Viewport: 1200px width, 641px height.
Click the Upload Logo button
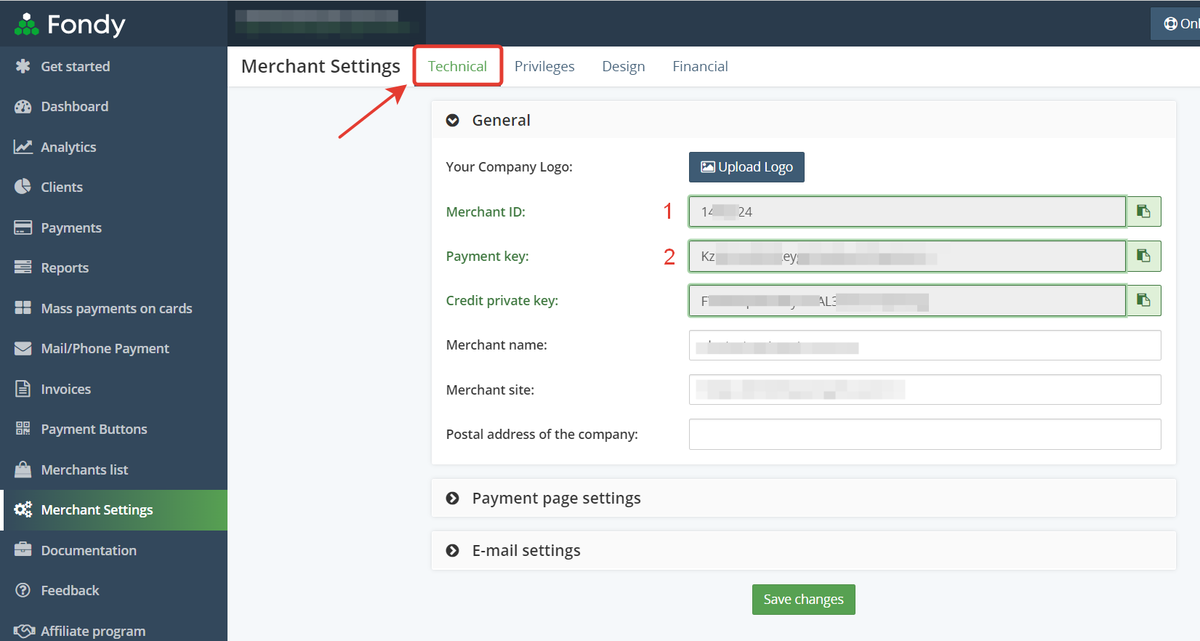pos(747,167)
